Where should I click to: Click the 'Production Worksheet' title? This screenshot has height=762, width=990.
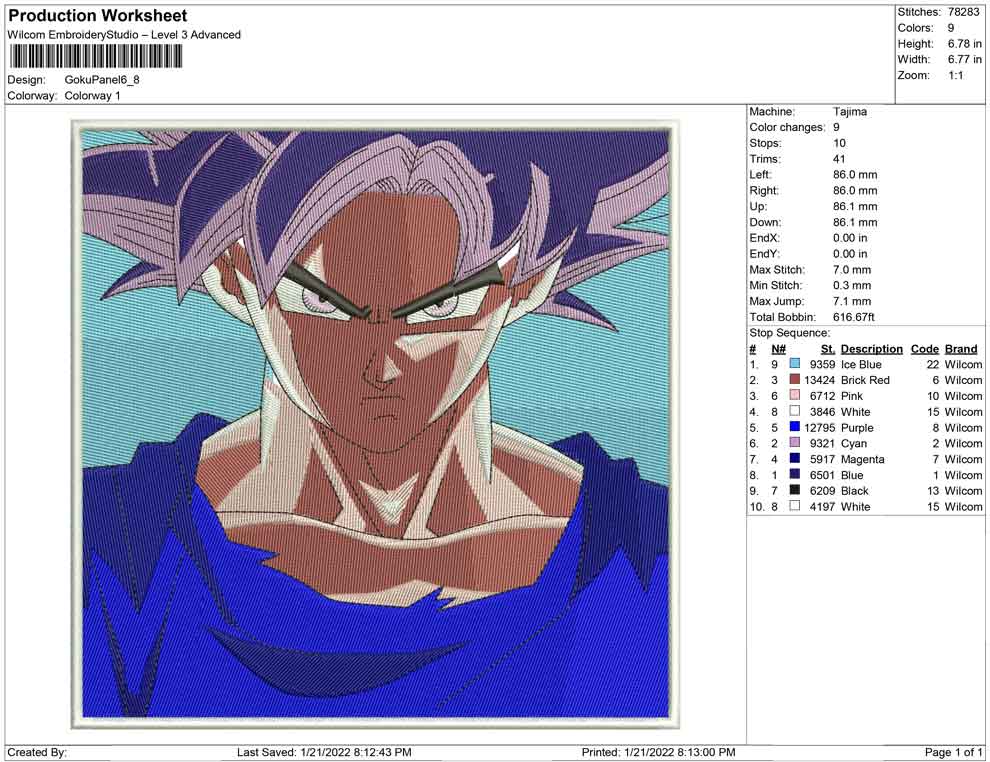[98, 16]
